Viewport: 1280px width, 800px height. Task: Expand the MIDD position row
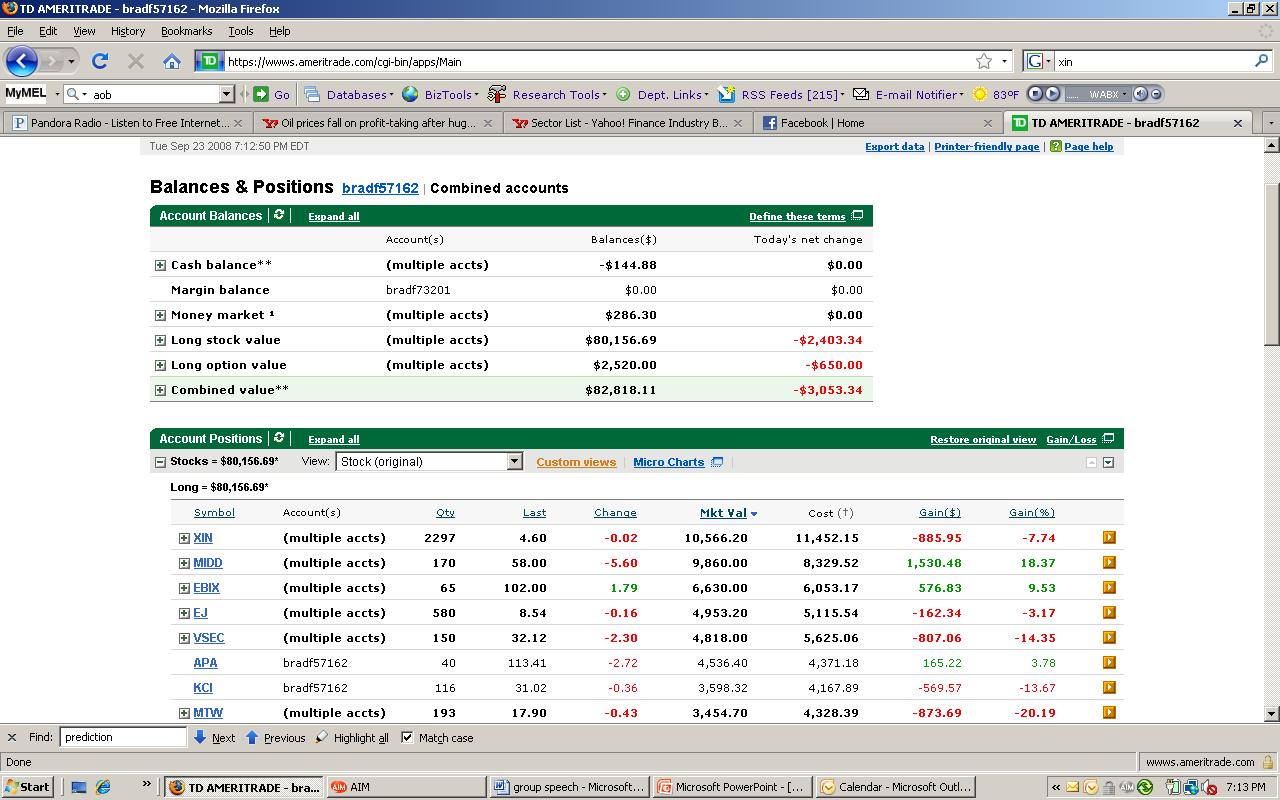click(x=184, y=563)
